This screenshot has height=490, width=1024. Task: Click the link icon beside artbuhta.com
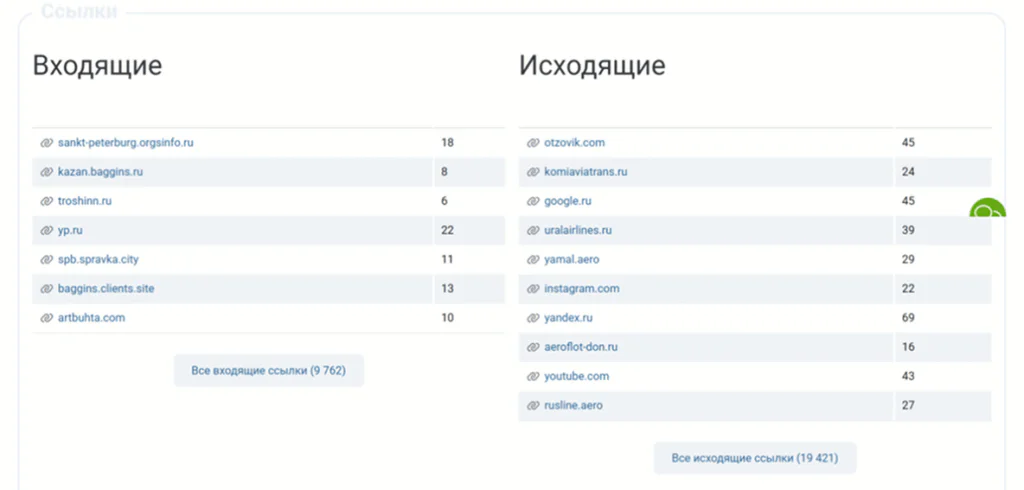46,318
